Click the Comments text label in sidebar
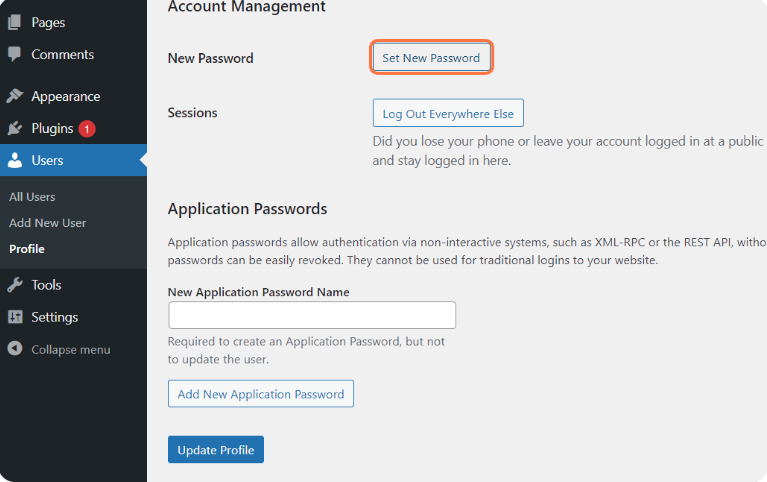This screenshot has height=482, width=767. tap(62, 54)
